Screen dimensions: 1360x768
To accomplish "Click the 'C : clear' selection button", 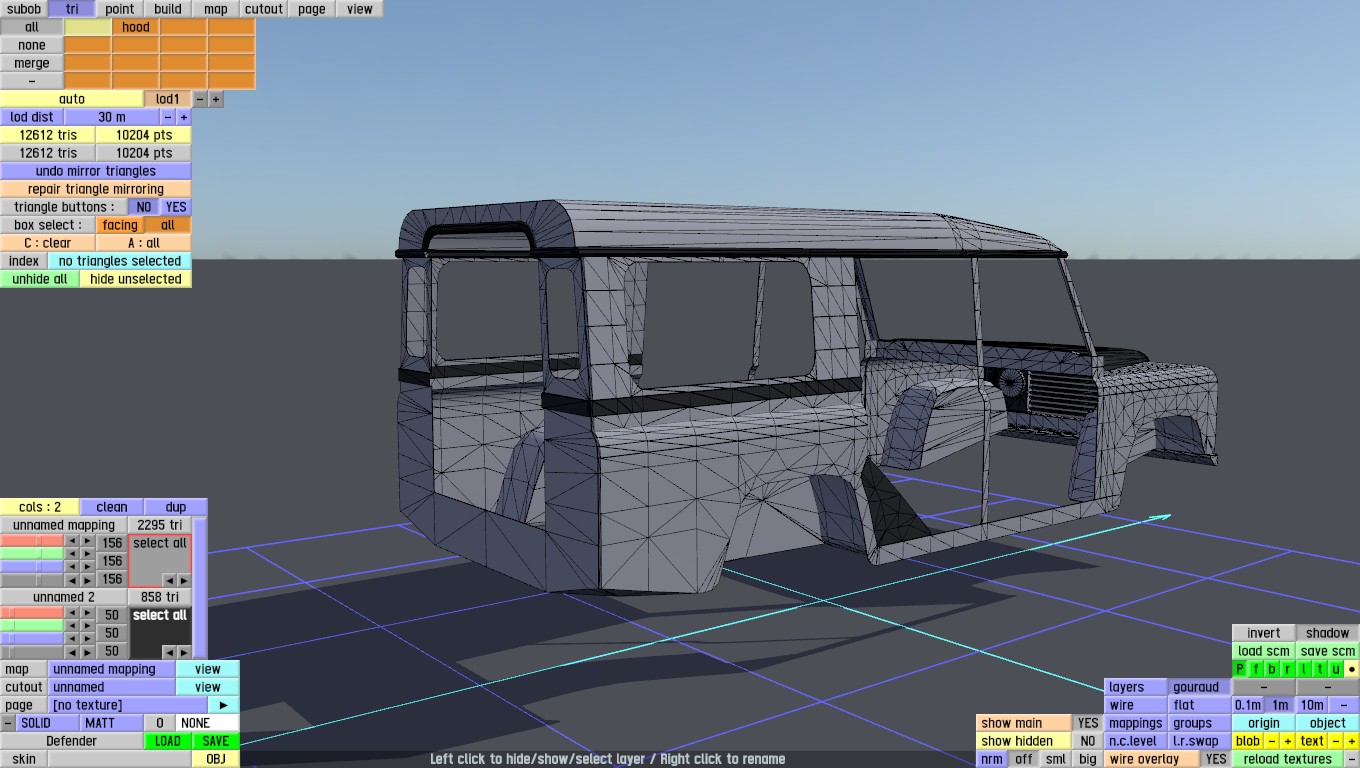I will [x=48, y=243].
